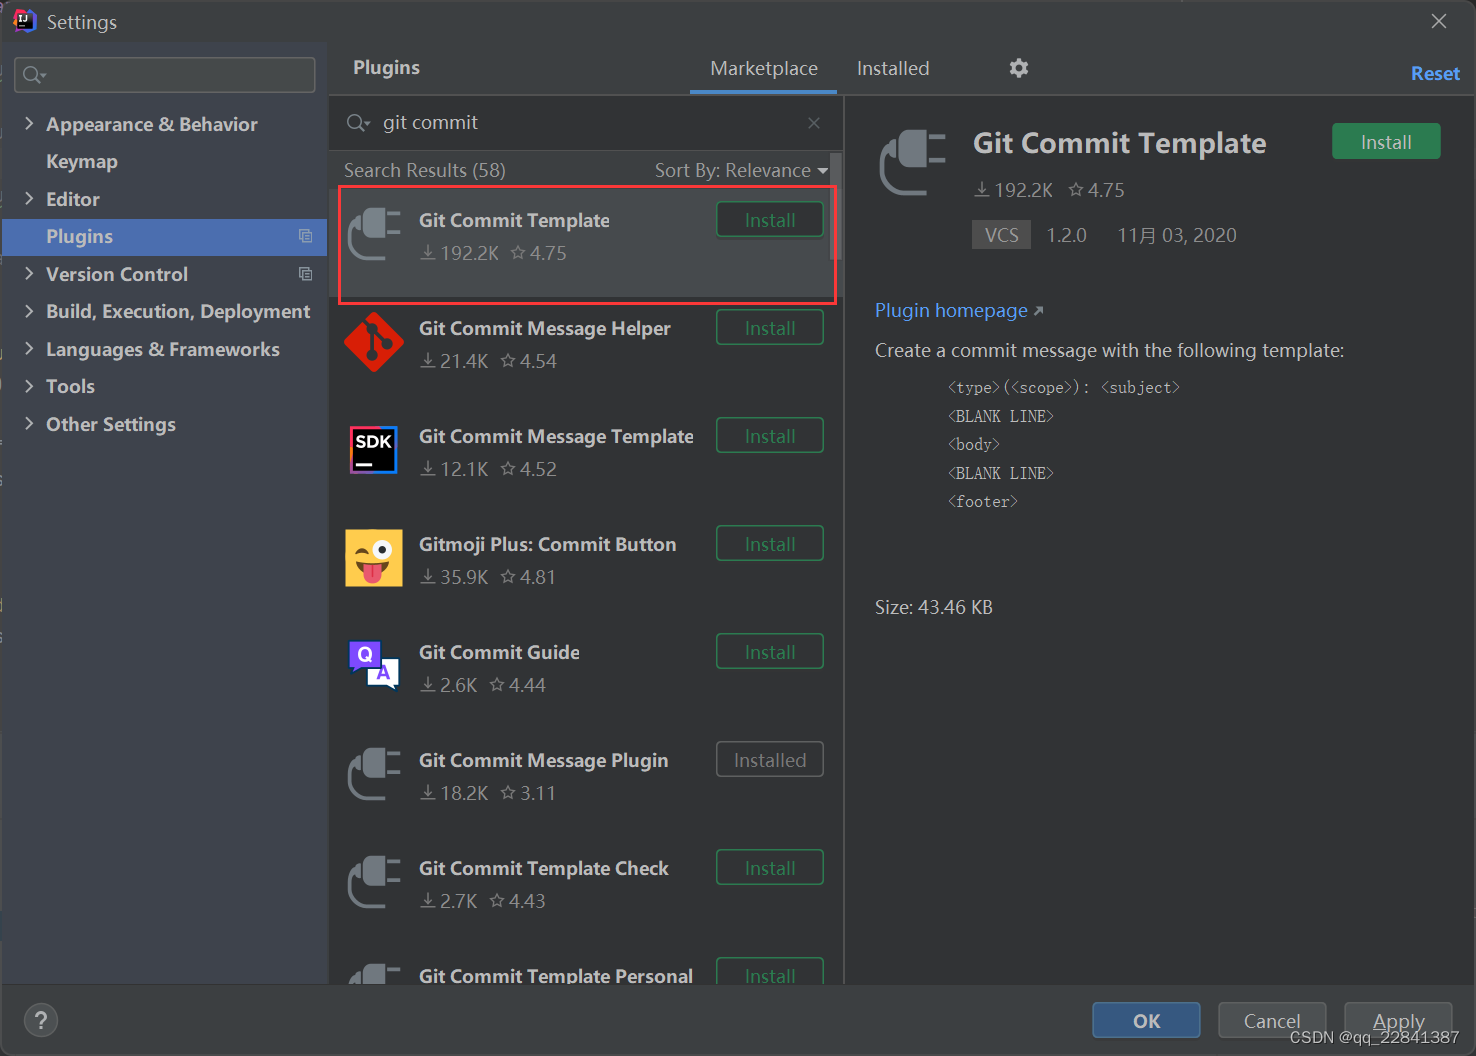1476x1056 pixels.
Task: Click the VCS category tag
Action: [1001, 235]
